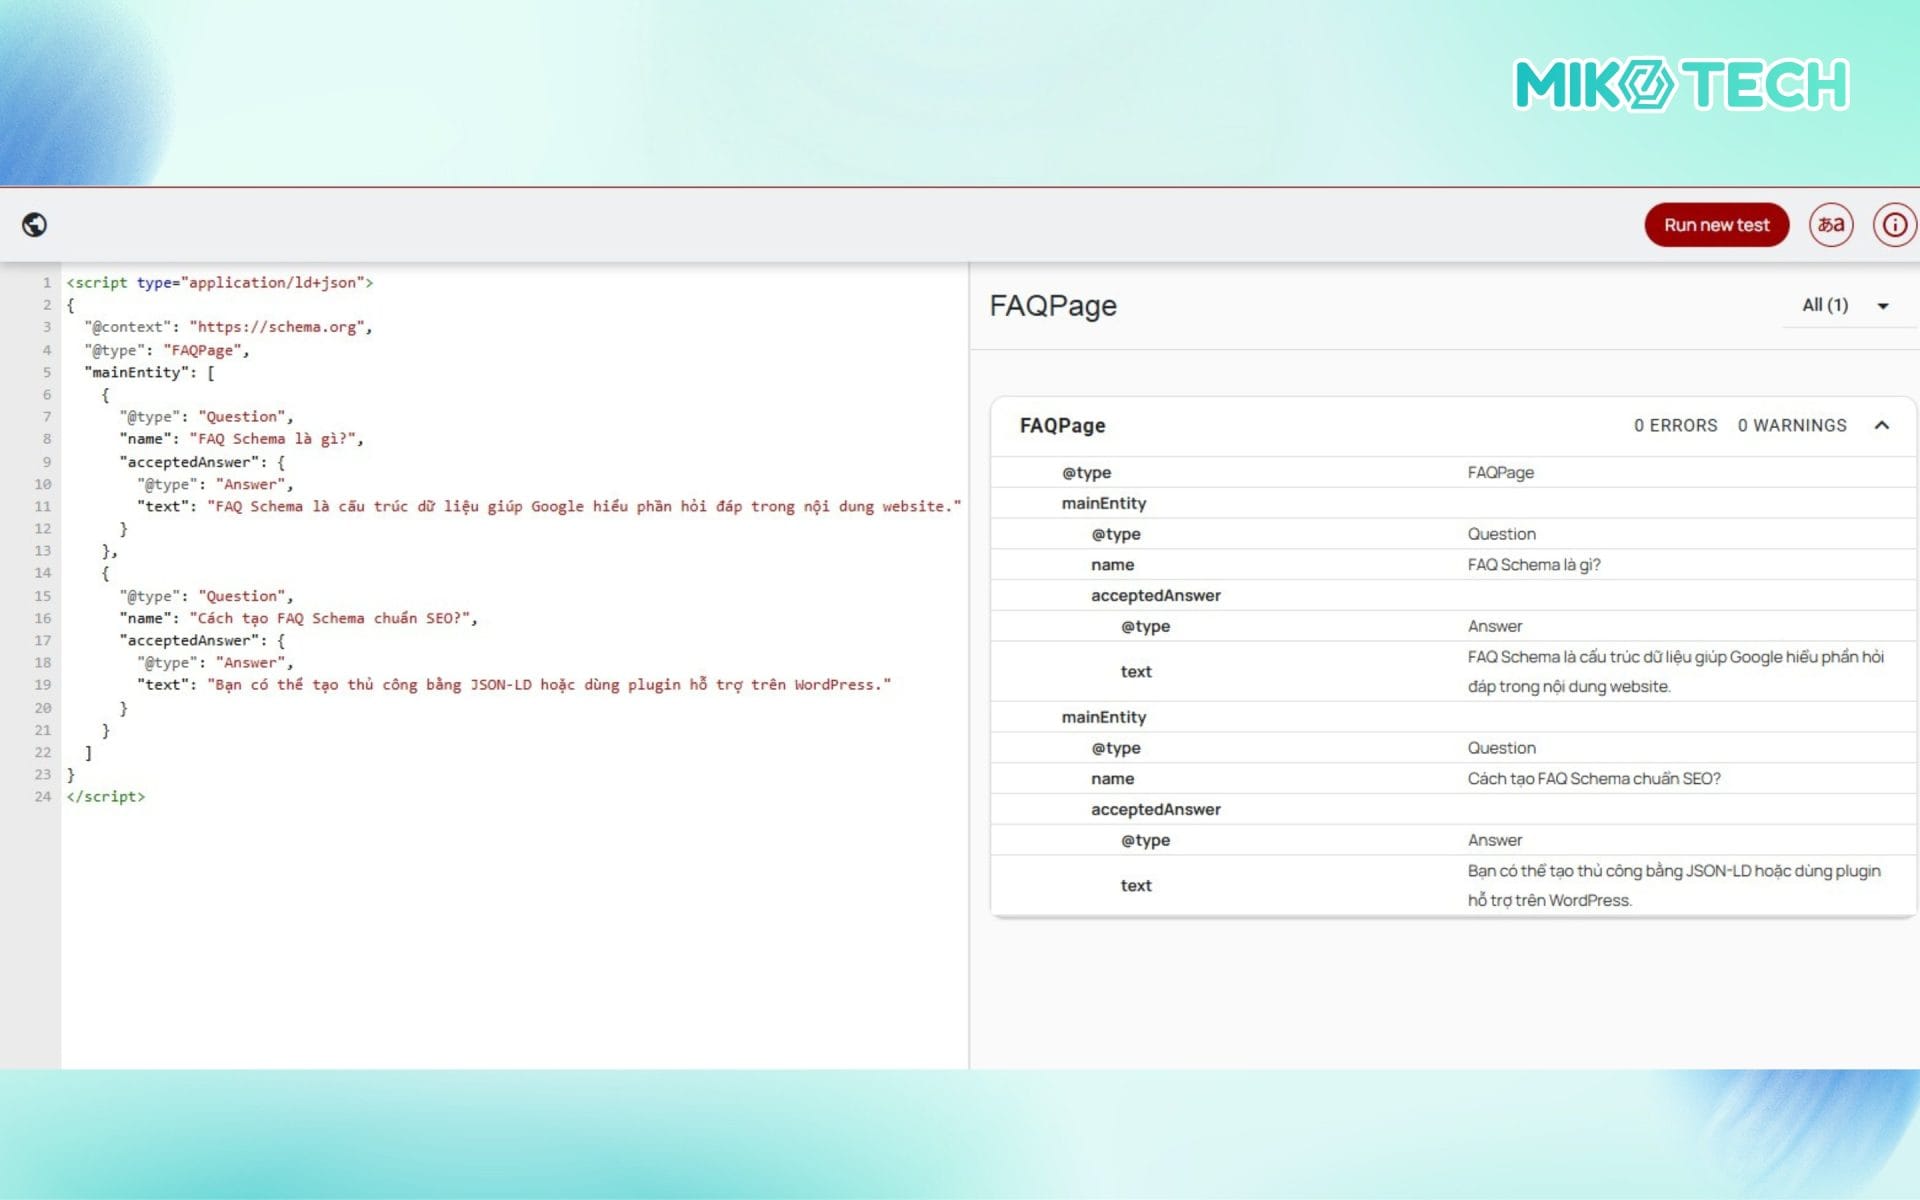Image resolution: width=1920 pixels, height=1200 pixels.
Task: Click the MIKOTECH logo
Action: pyautogui.click(x=1682, y=85)
